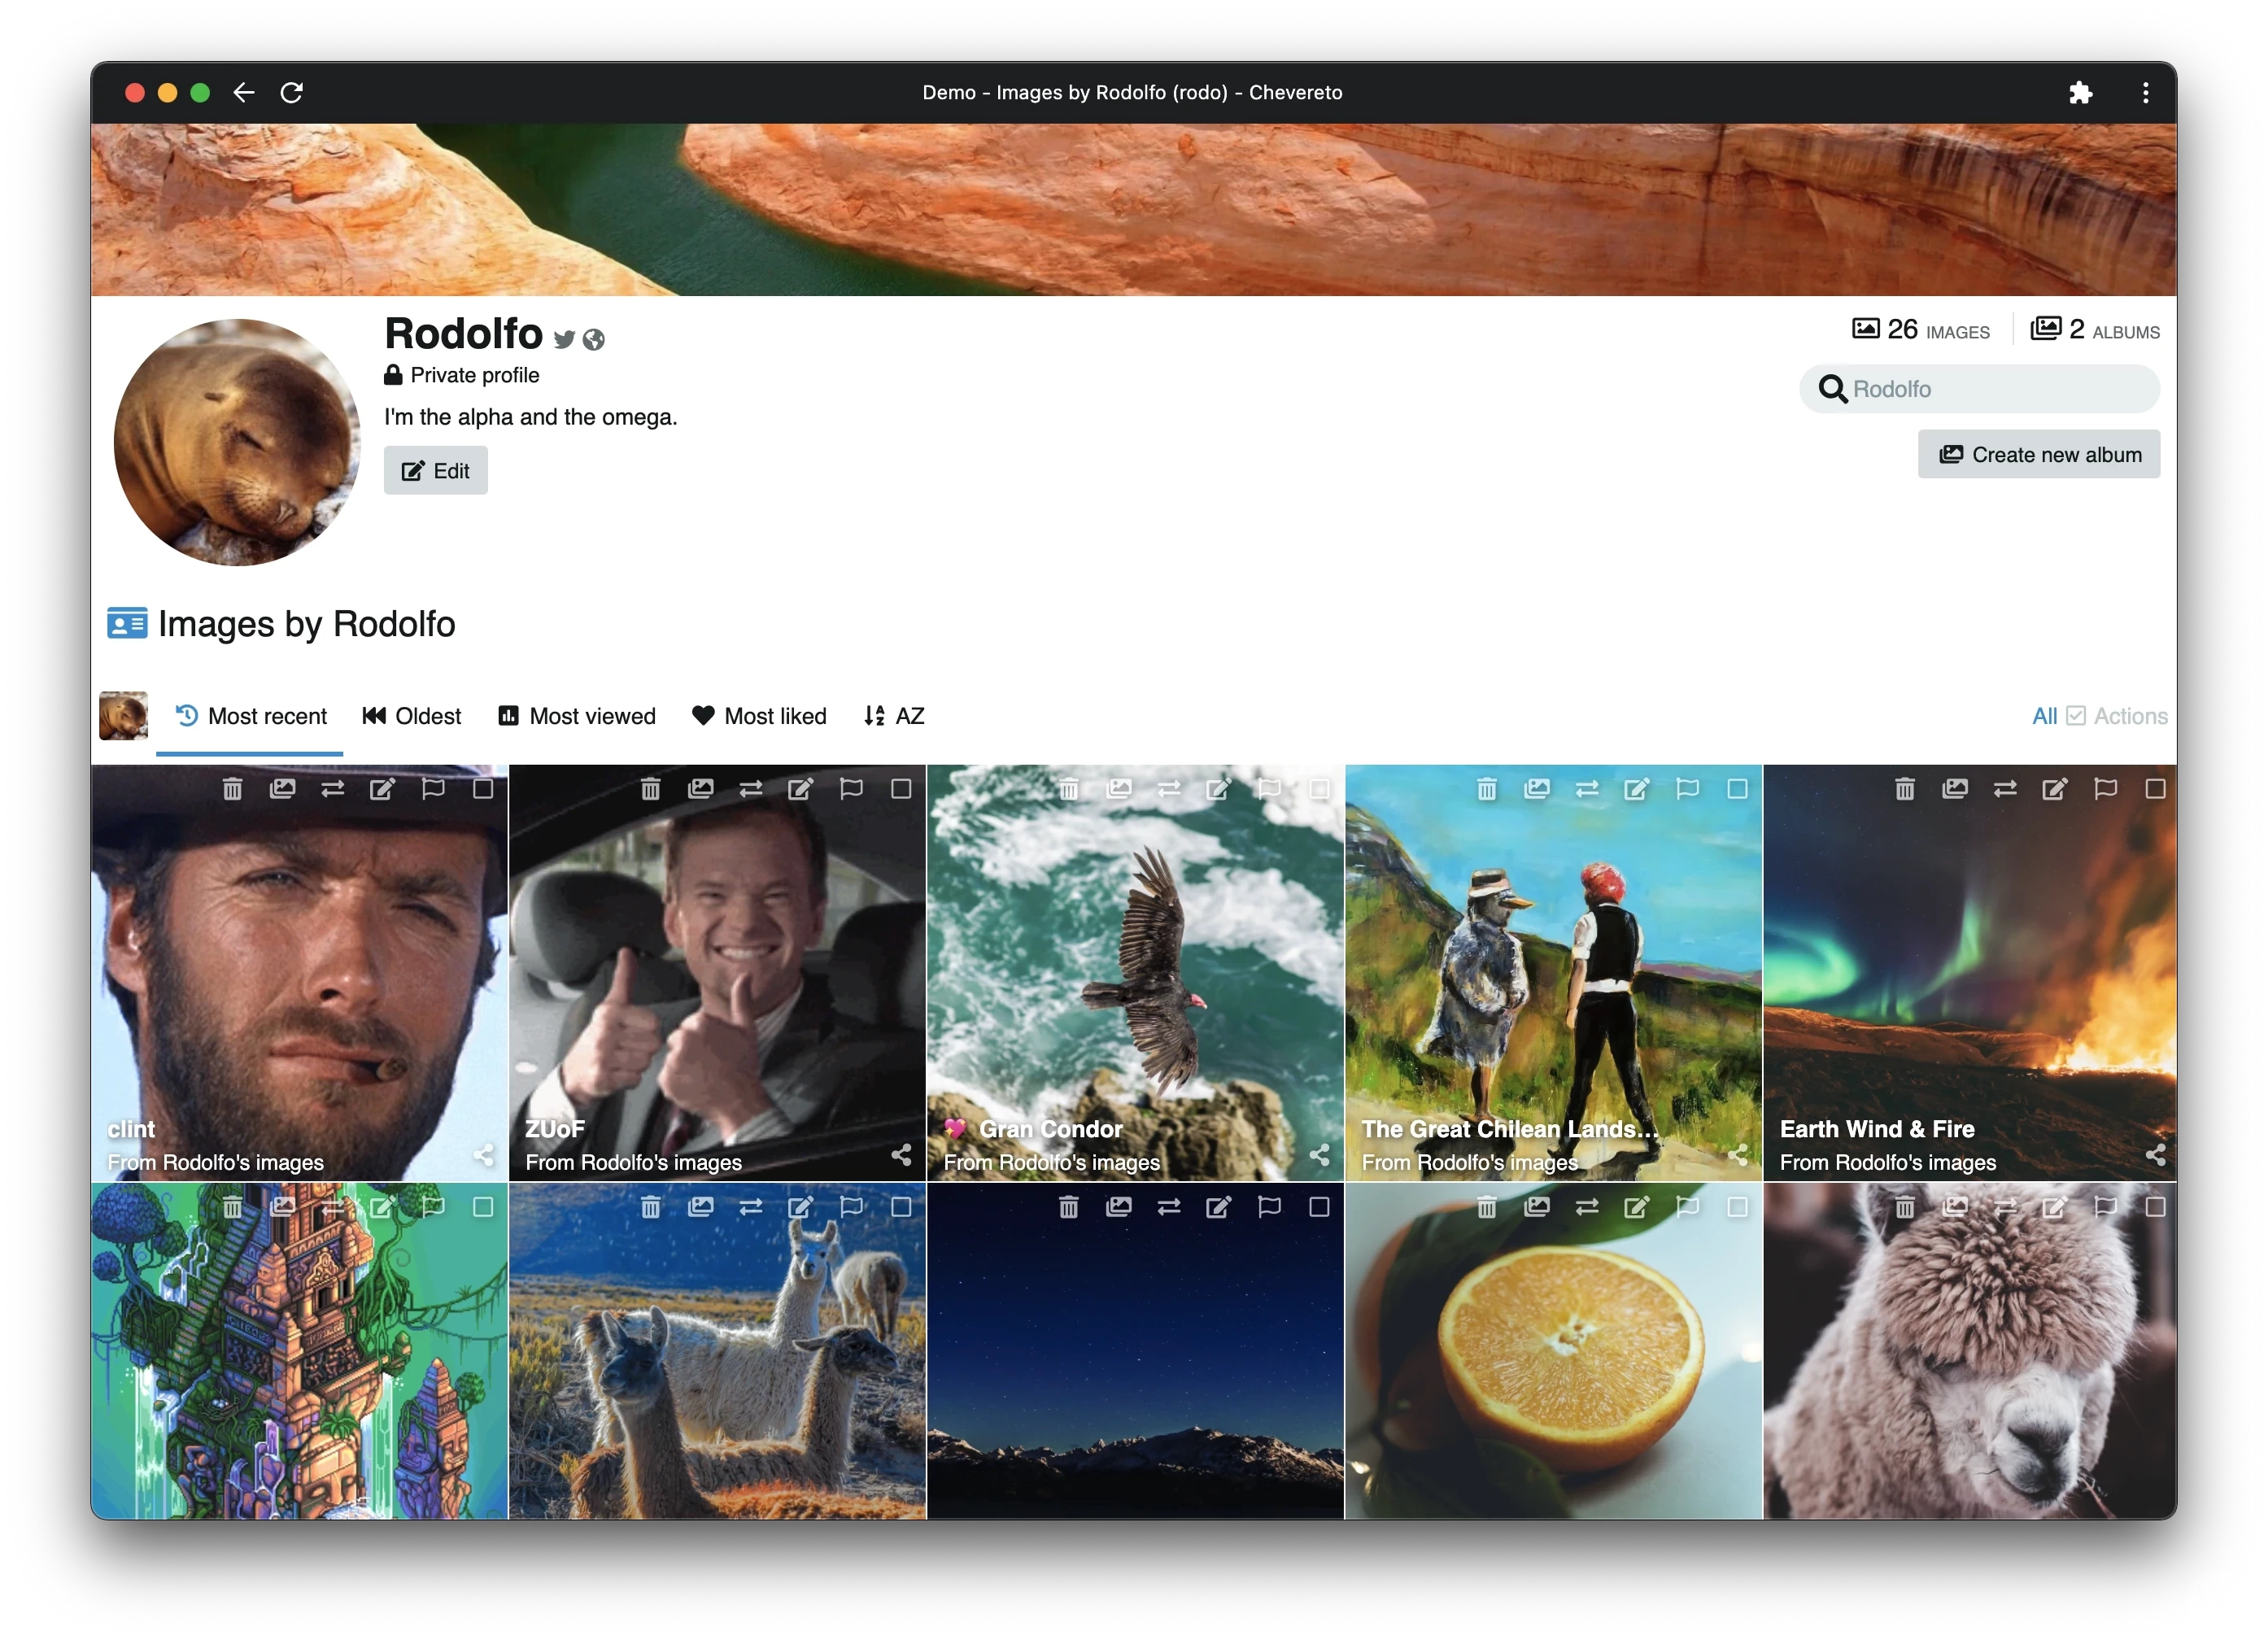Switch to Most recent tab

coord(250,716)
